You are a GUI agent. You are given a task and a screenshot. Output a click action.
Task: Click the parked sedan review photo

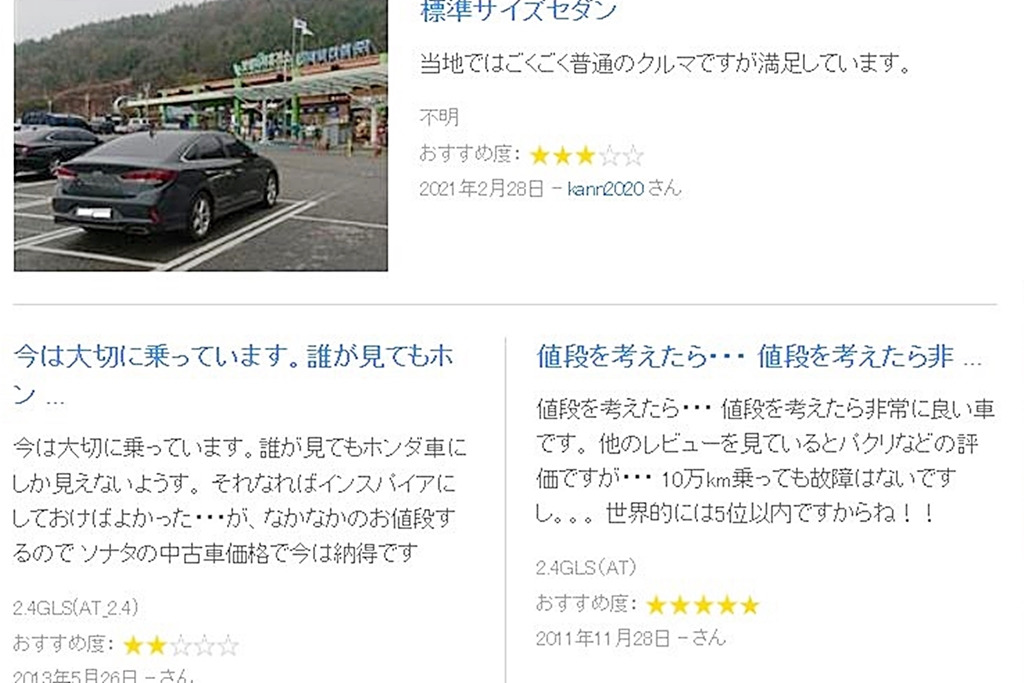click(x=200, y=135)
